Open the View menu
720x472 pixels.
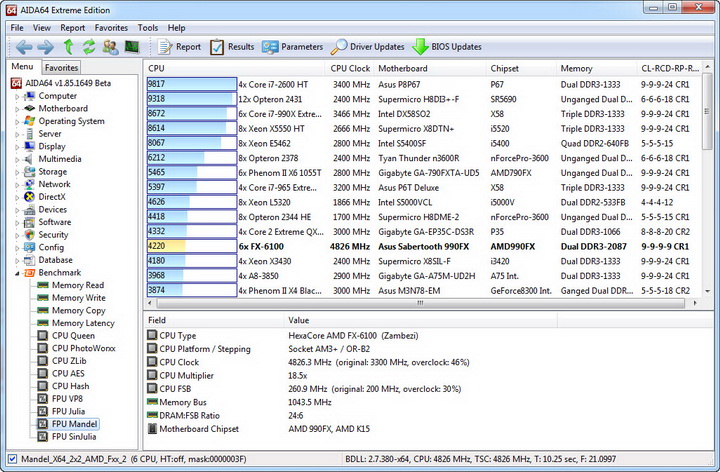[41, 28]
